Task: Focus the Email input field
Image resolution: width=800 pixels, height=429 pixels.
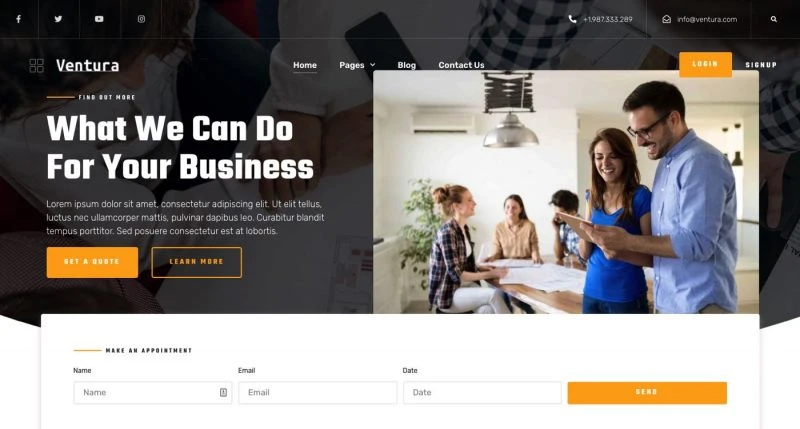Action: tap(317, 393)
